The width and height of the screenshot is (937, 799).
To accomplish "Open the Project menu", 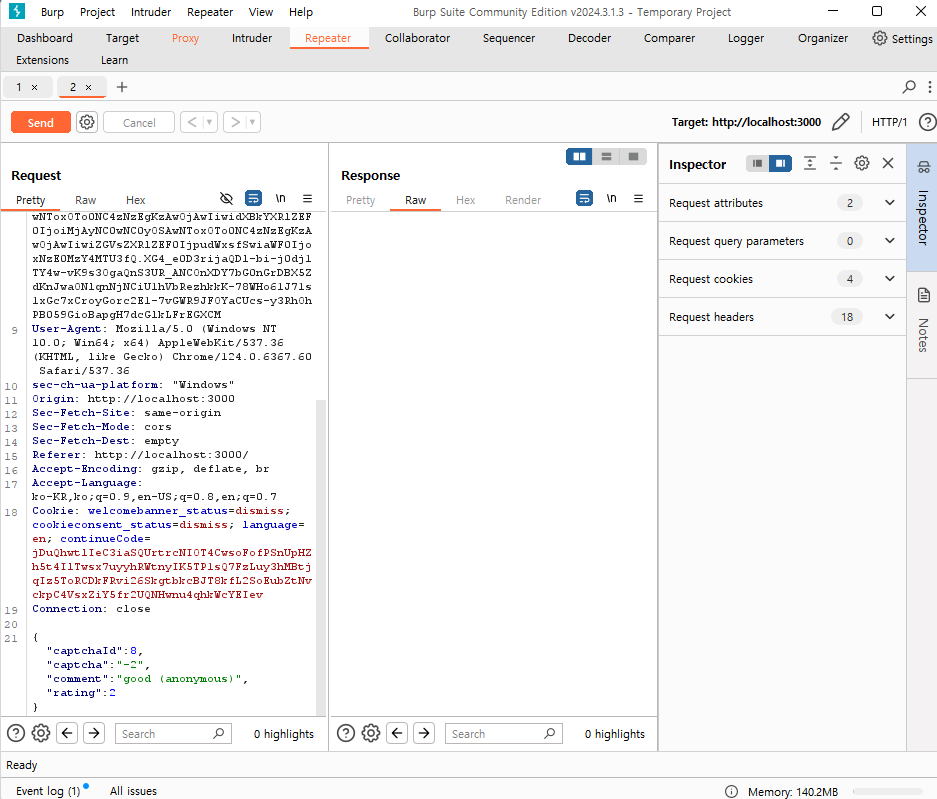I will click(x=97, y=12).
